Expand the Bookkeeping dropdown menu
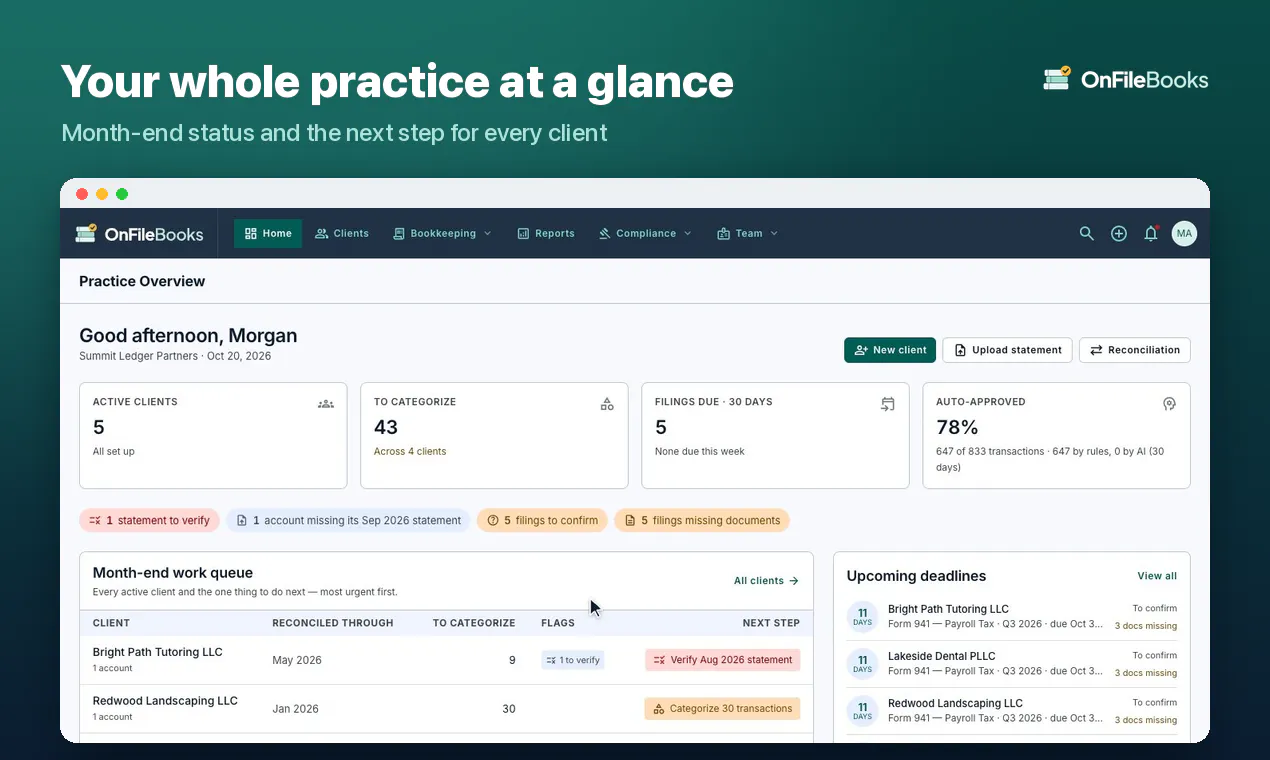The height and width of the screenshot is (760, 1270). click(442, 234)
